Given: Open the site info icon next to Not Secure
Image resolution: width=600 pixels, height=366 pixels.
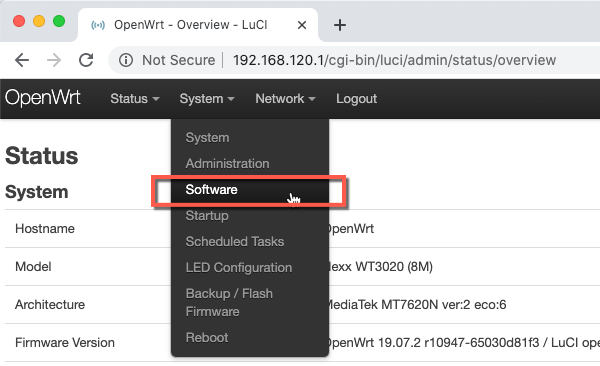Looking at the screenshot, I should tap(126, 60).
